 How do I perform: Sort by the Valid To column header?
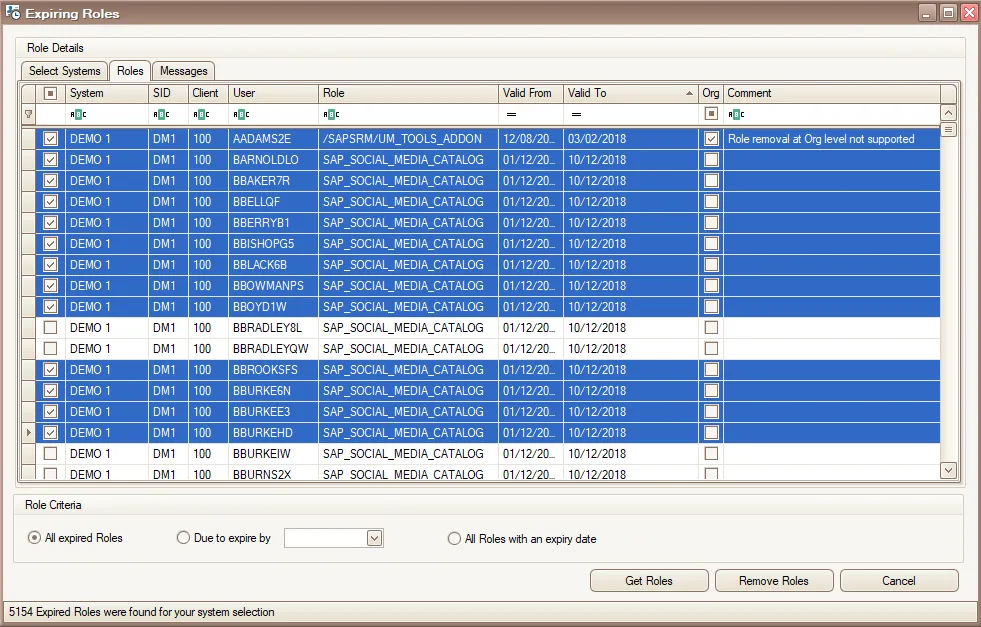coord(631,93)
